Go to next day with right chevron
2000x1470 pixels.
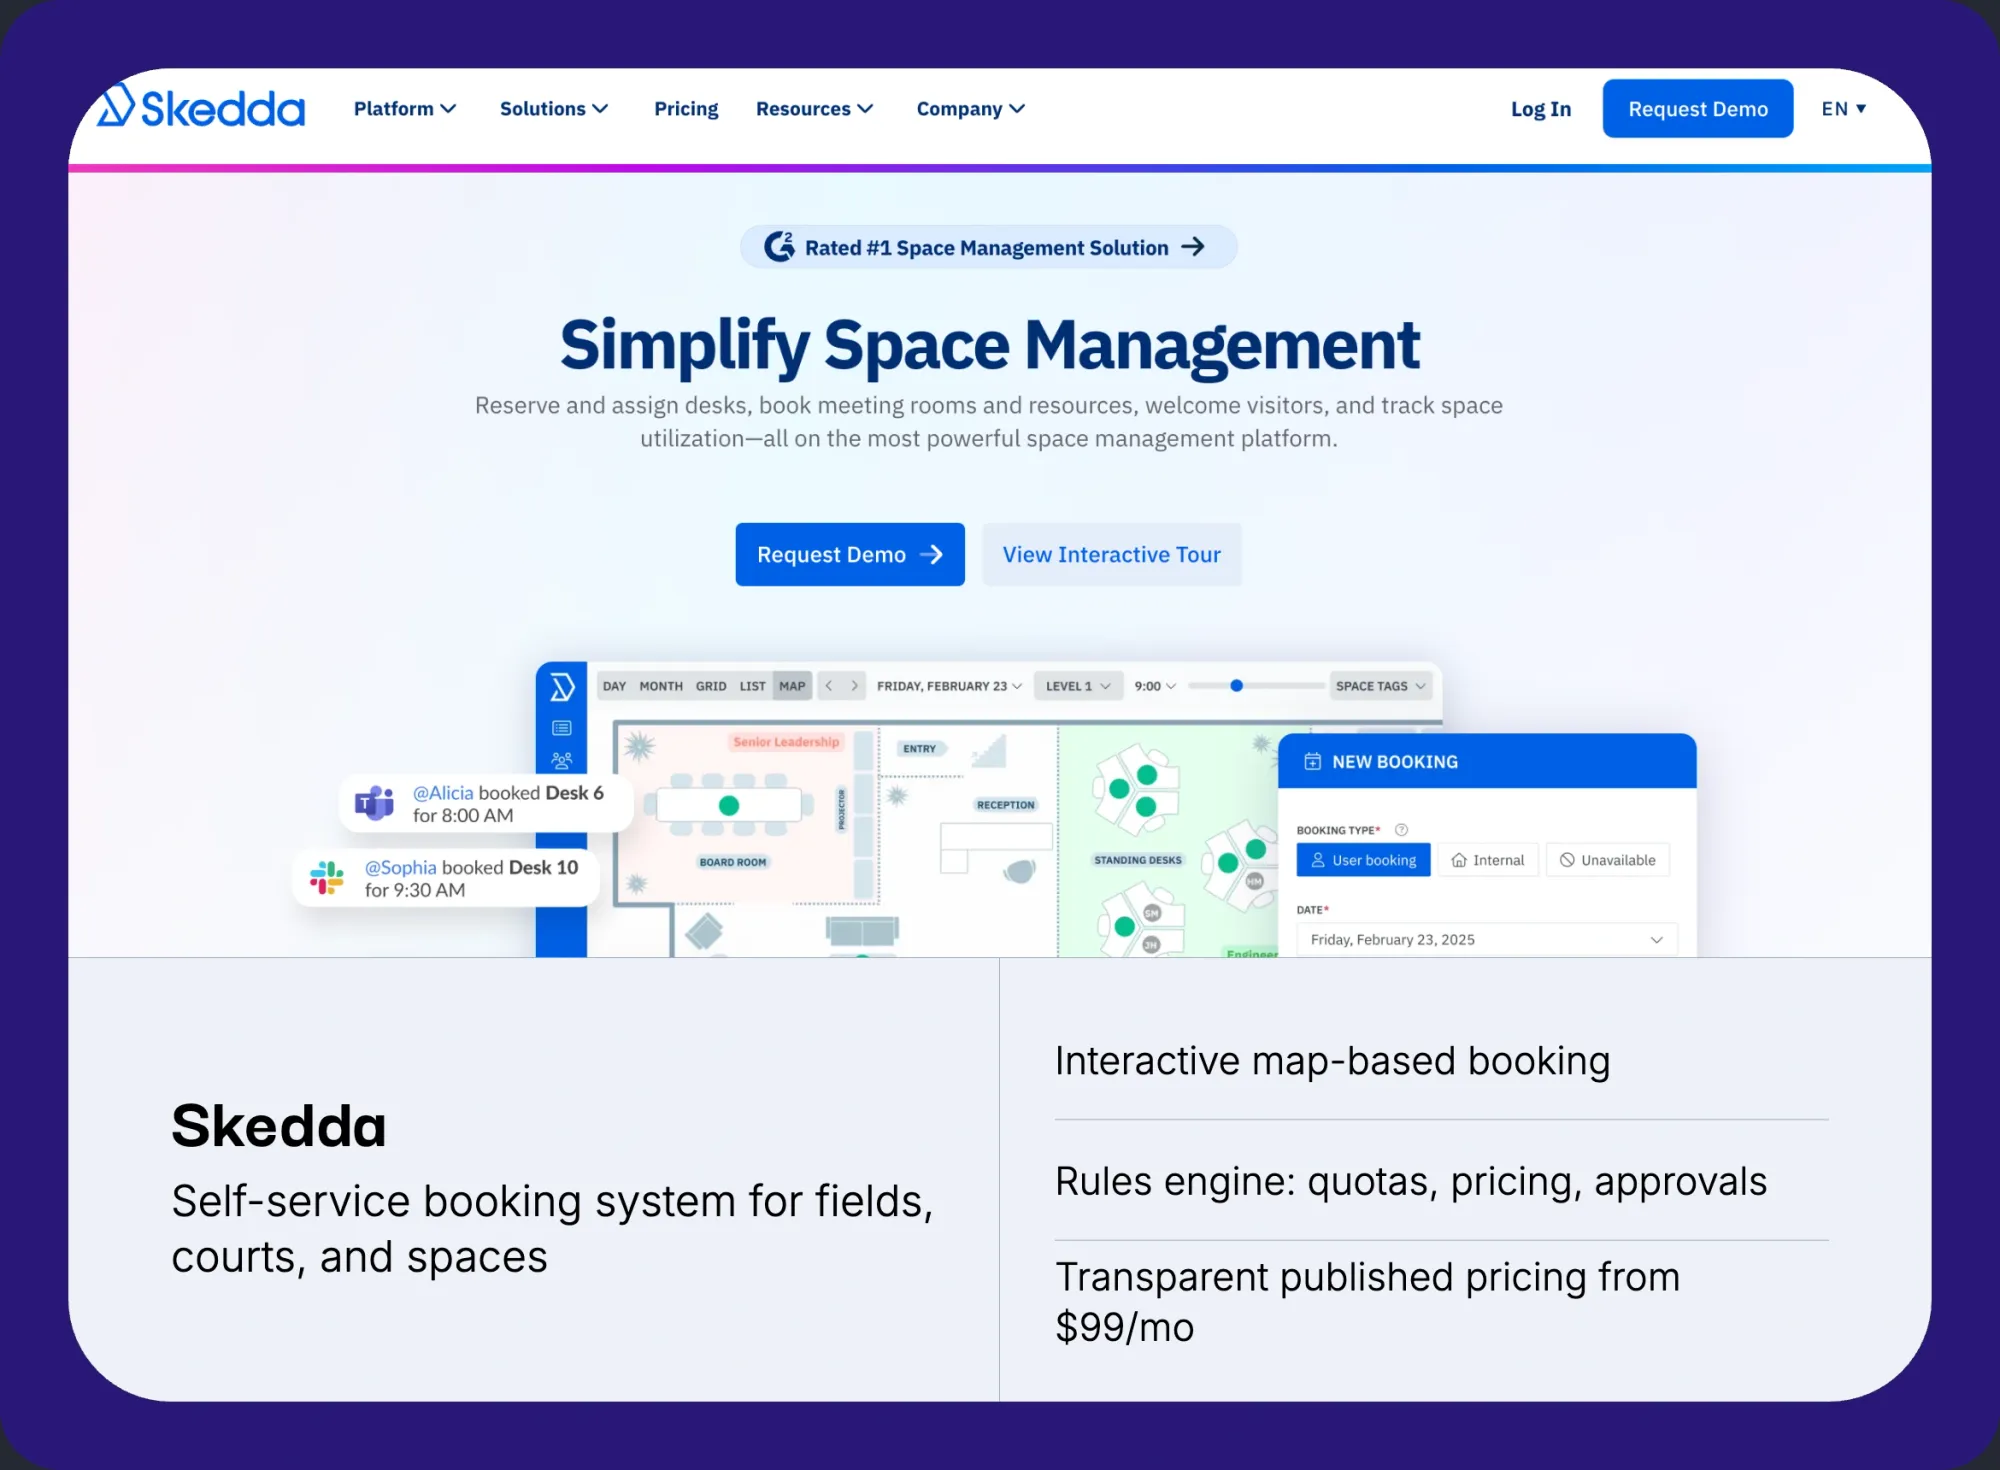point(854,686)
